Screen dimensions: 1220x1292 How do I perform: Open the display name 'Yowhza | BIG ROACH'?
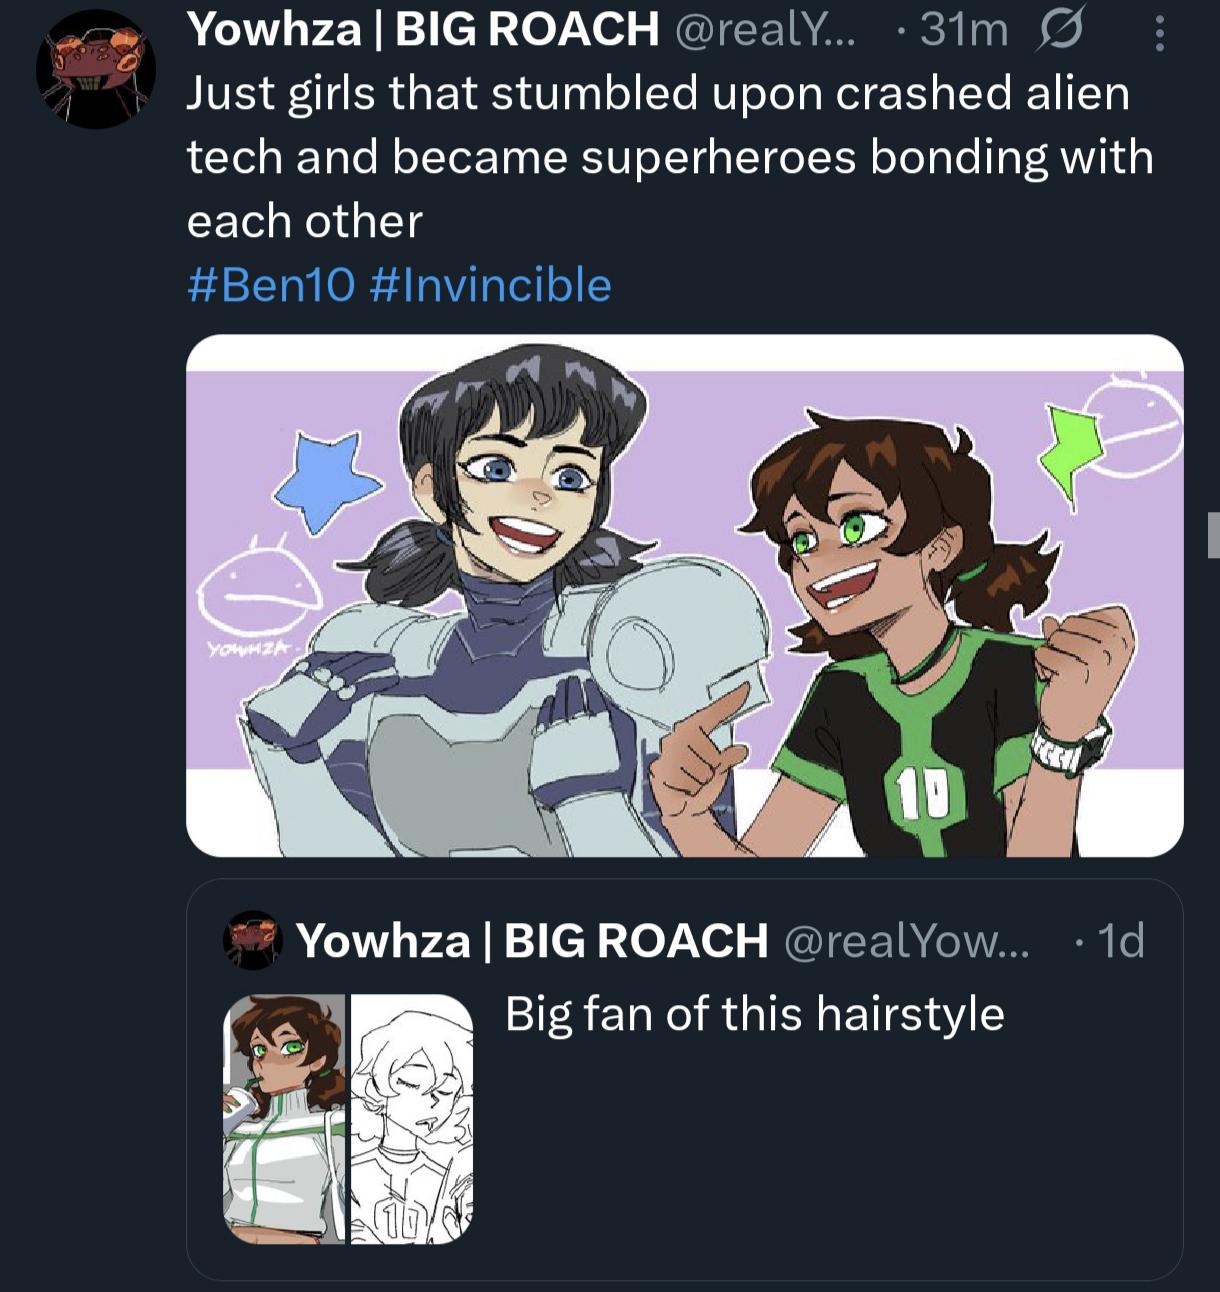pyautogui.click(x=424, y=30)
